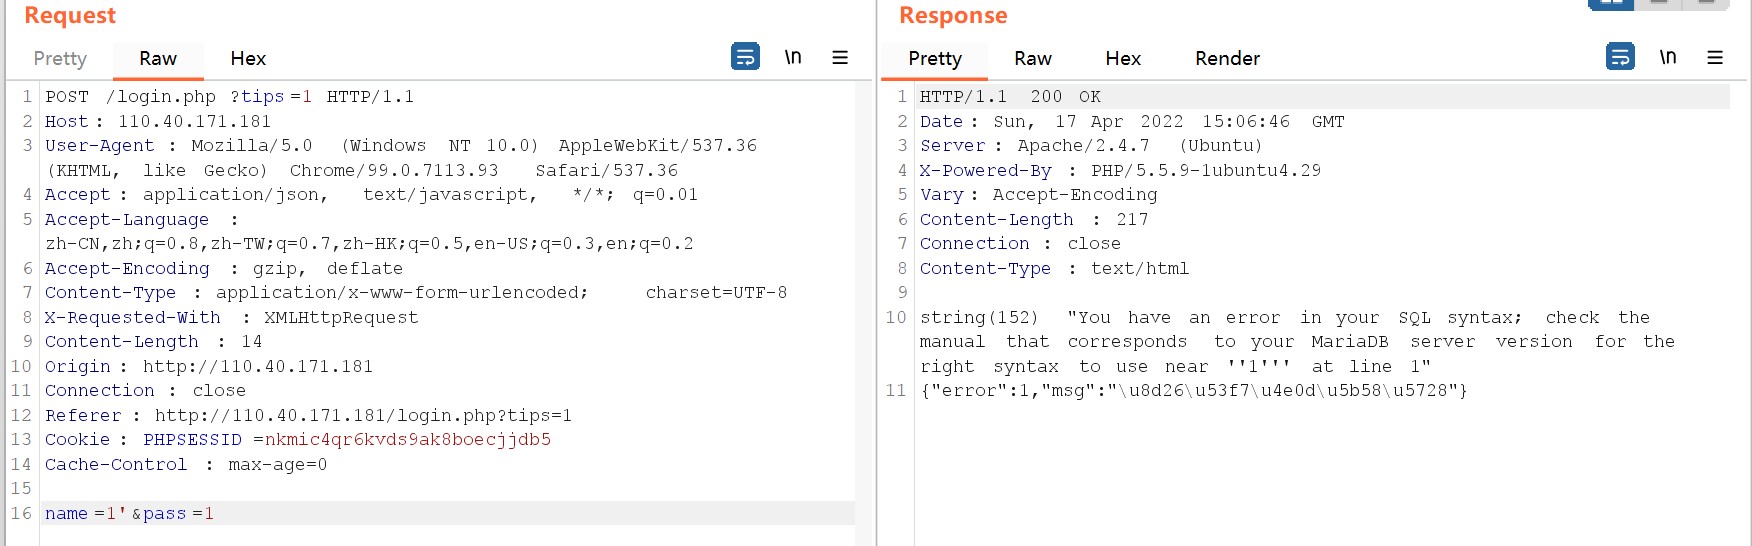Click the Origin header name
Viewport: 1752px width, 546px height.
point(77,366)
